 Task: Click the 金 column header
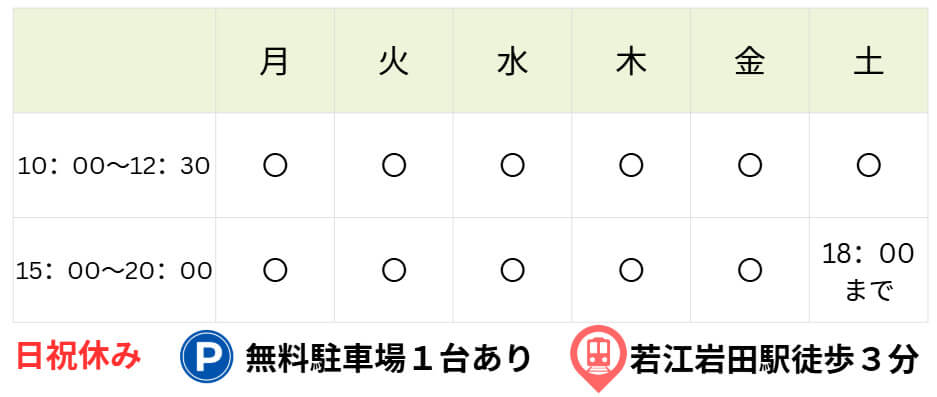click(x=749, y=61)
